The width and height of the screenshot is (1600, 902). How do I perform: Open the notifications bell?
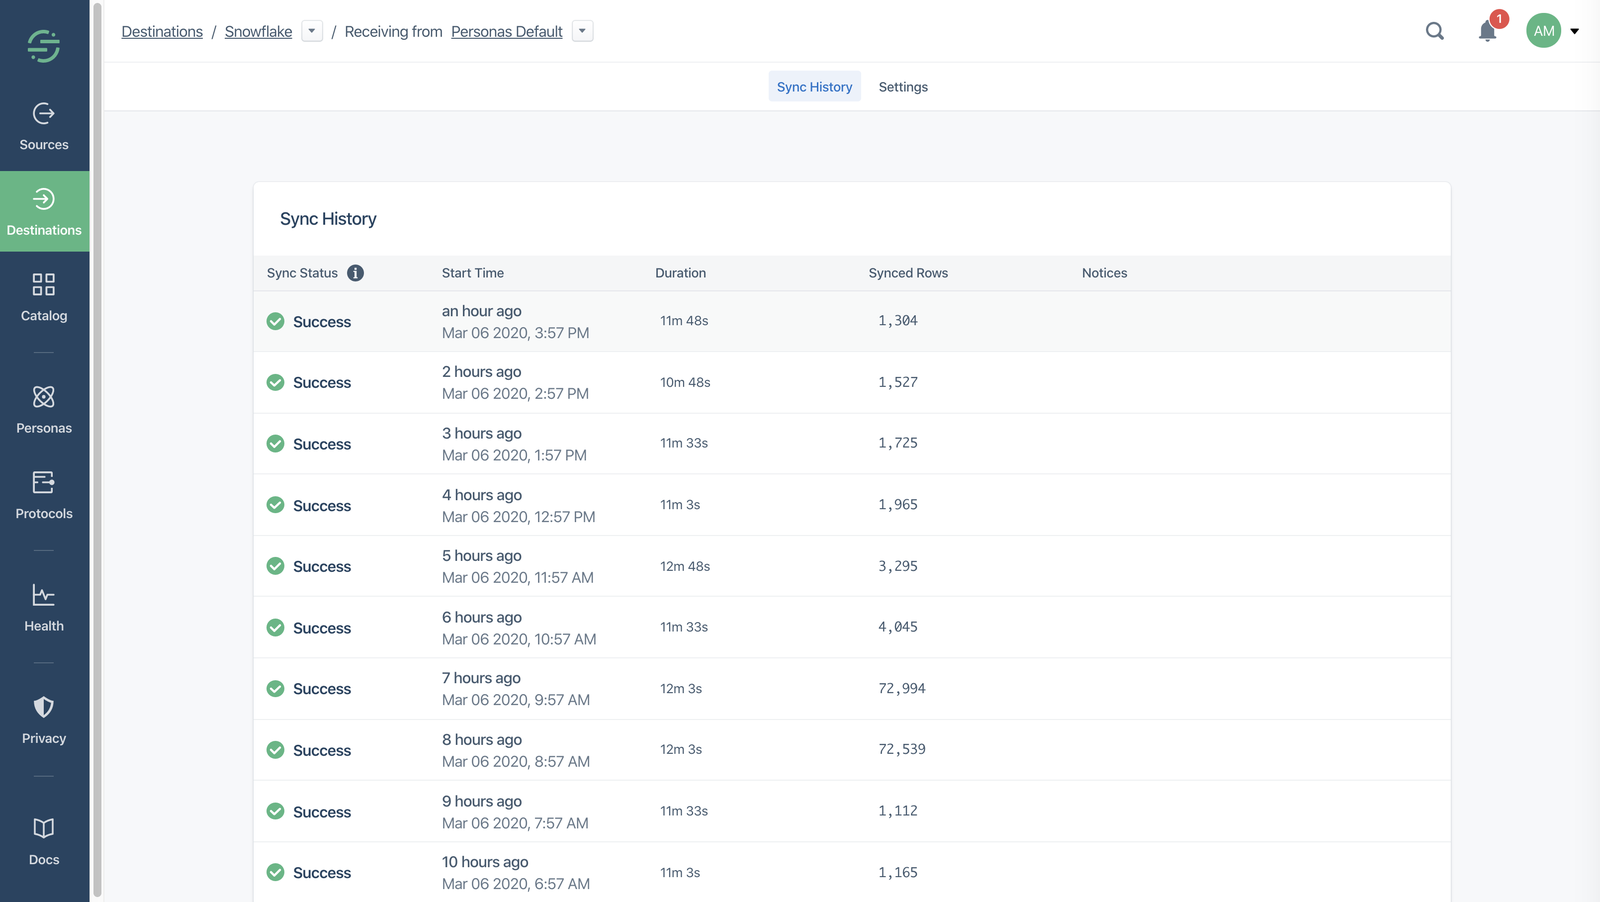coord(1487,31)
